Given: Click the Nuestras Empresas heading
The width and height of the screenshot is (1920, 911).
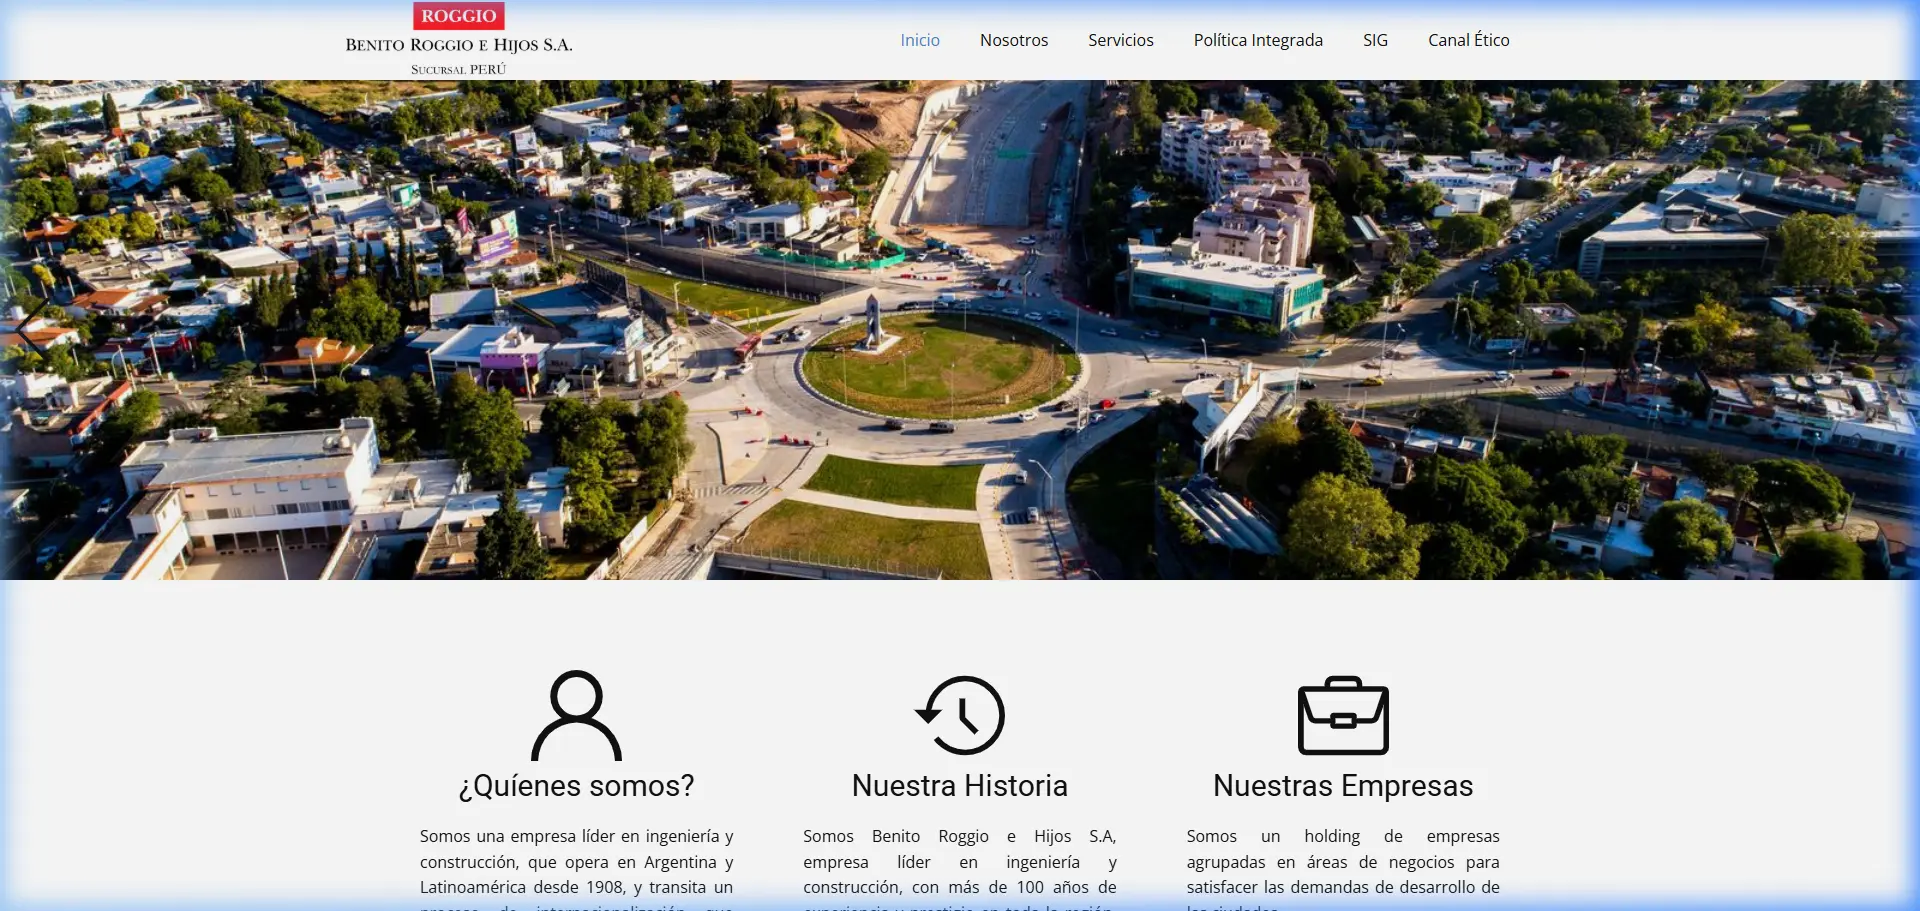Looking at the screenshot, I should (1343, 786).
